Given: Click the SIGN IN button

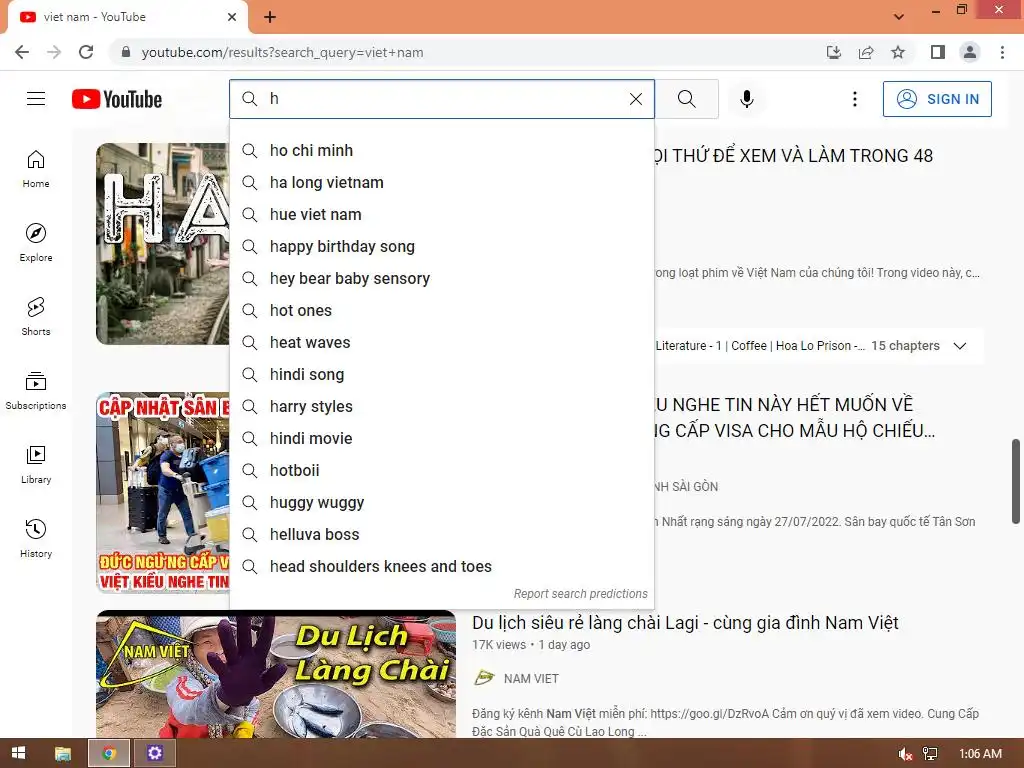Looking at the screenshot, I should pos(937,99).
